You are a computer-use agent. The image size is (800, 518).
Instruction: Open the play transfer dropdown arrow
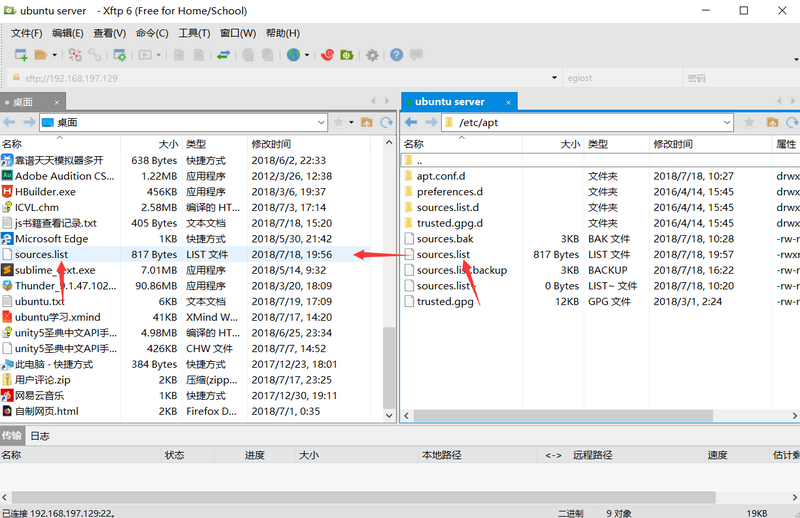coord(159,55)
